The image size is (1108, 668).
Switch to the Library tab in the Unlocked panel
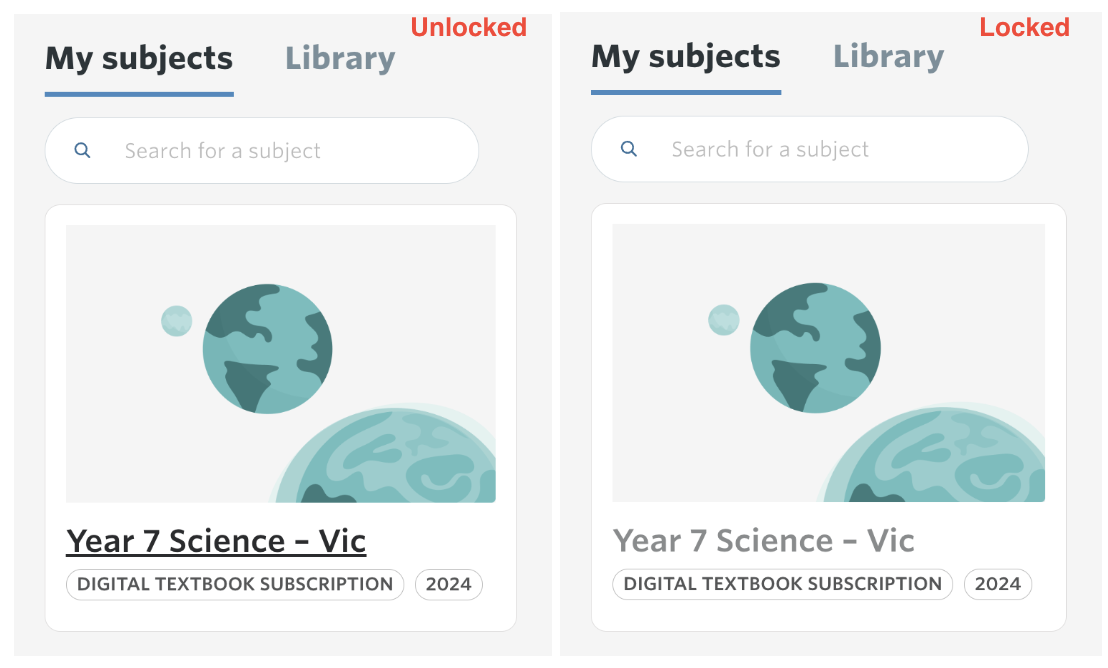click(340, 59)
